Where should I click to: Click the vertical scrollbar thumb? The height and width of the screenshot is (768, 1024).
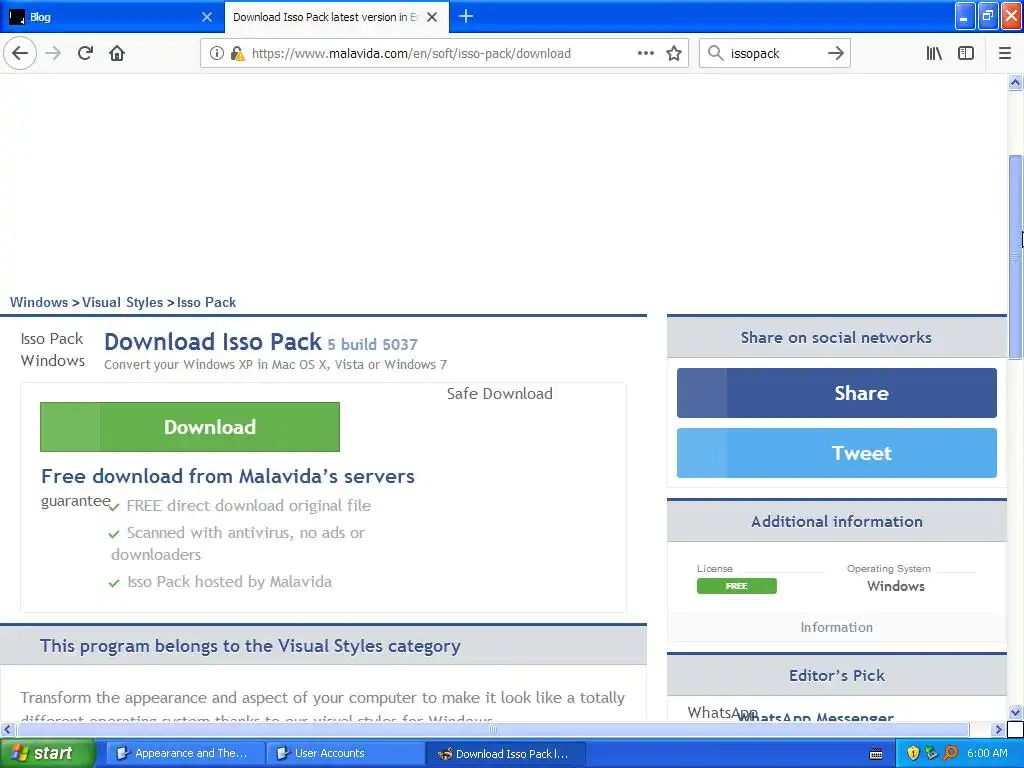[1016, 257]
